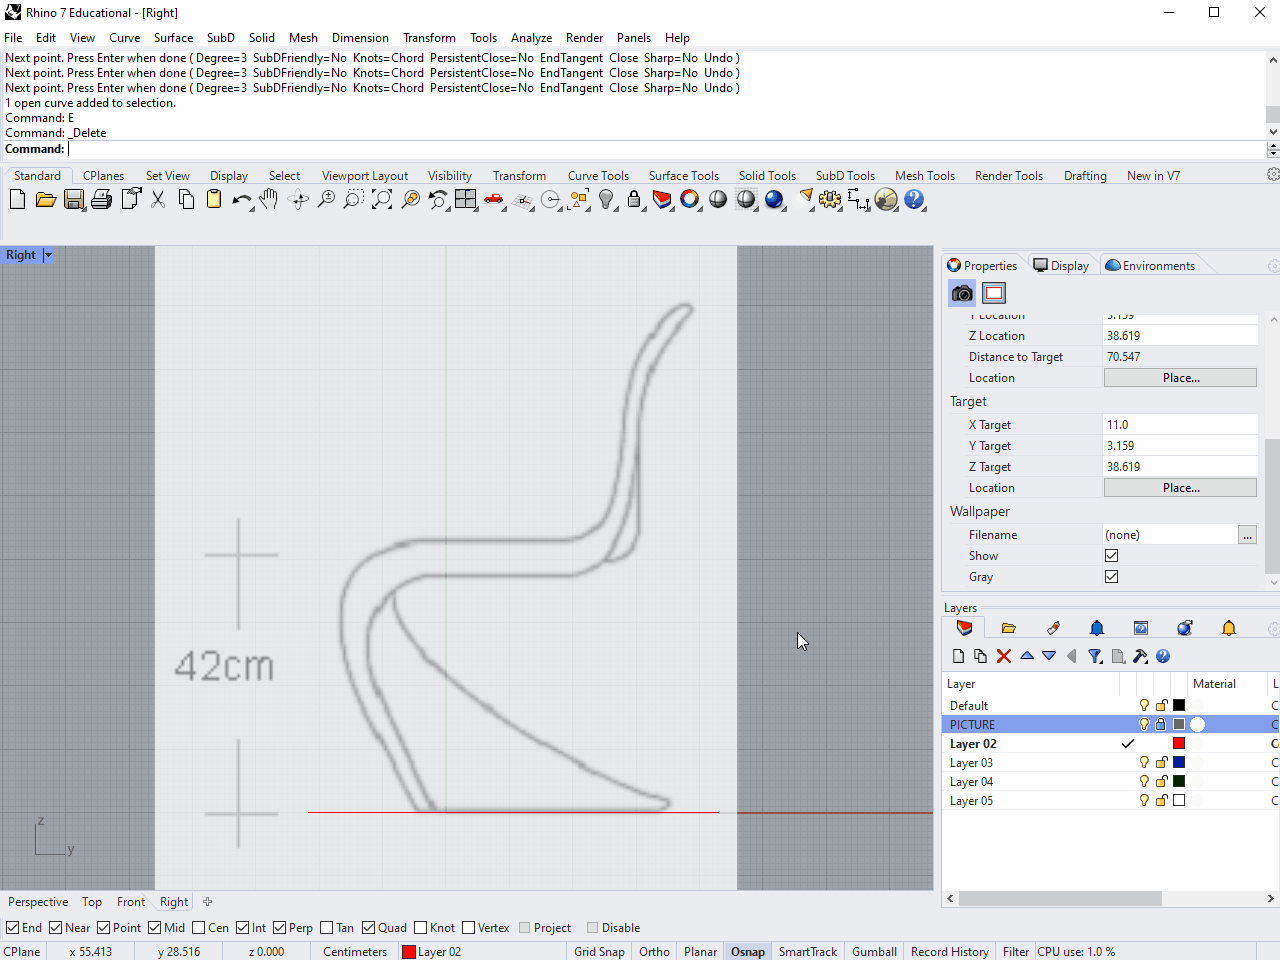Click the Place... button under Target
The image size is (1280, 960).
point(1180,488)
